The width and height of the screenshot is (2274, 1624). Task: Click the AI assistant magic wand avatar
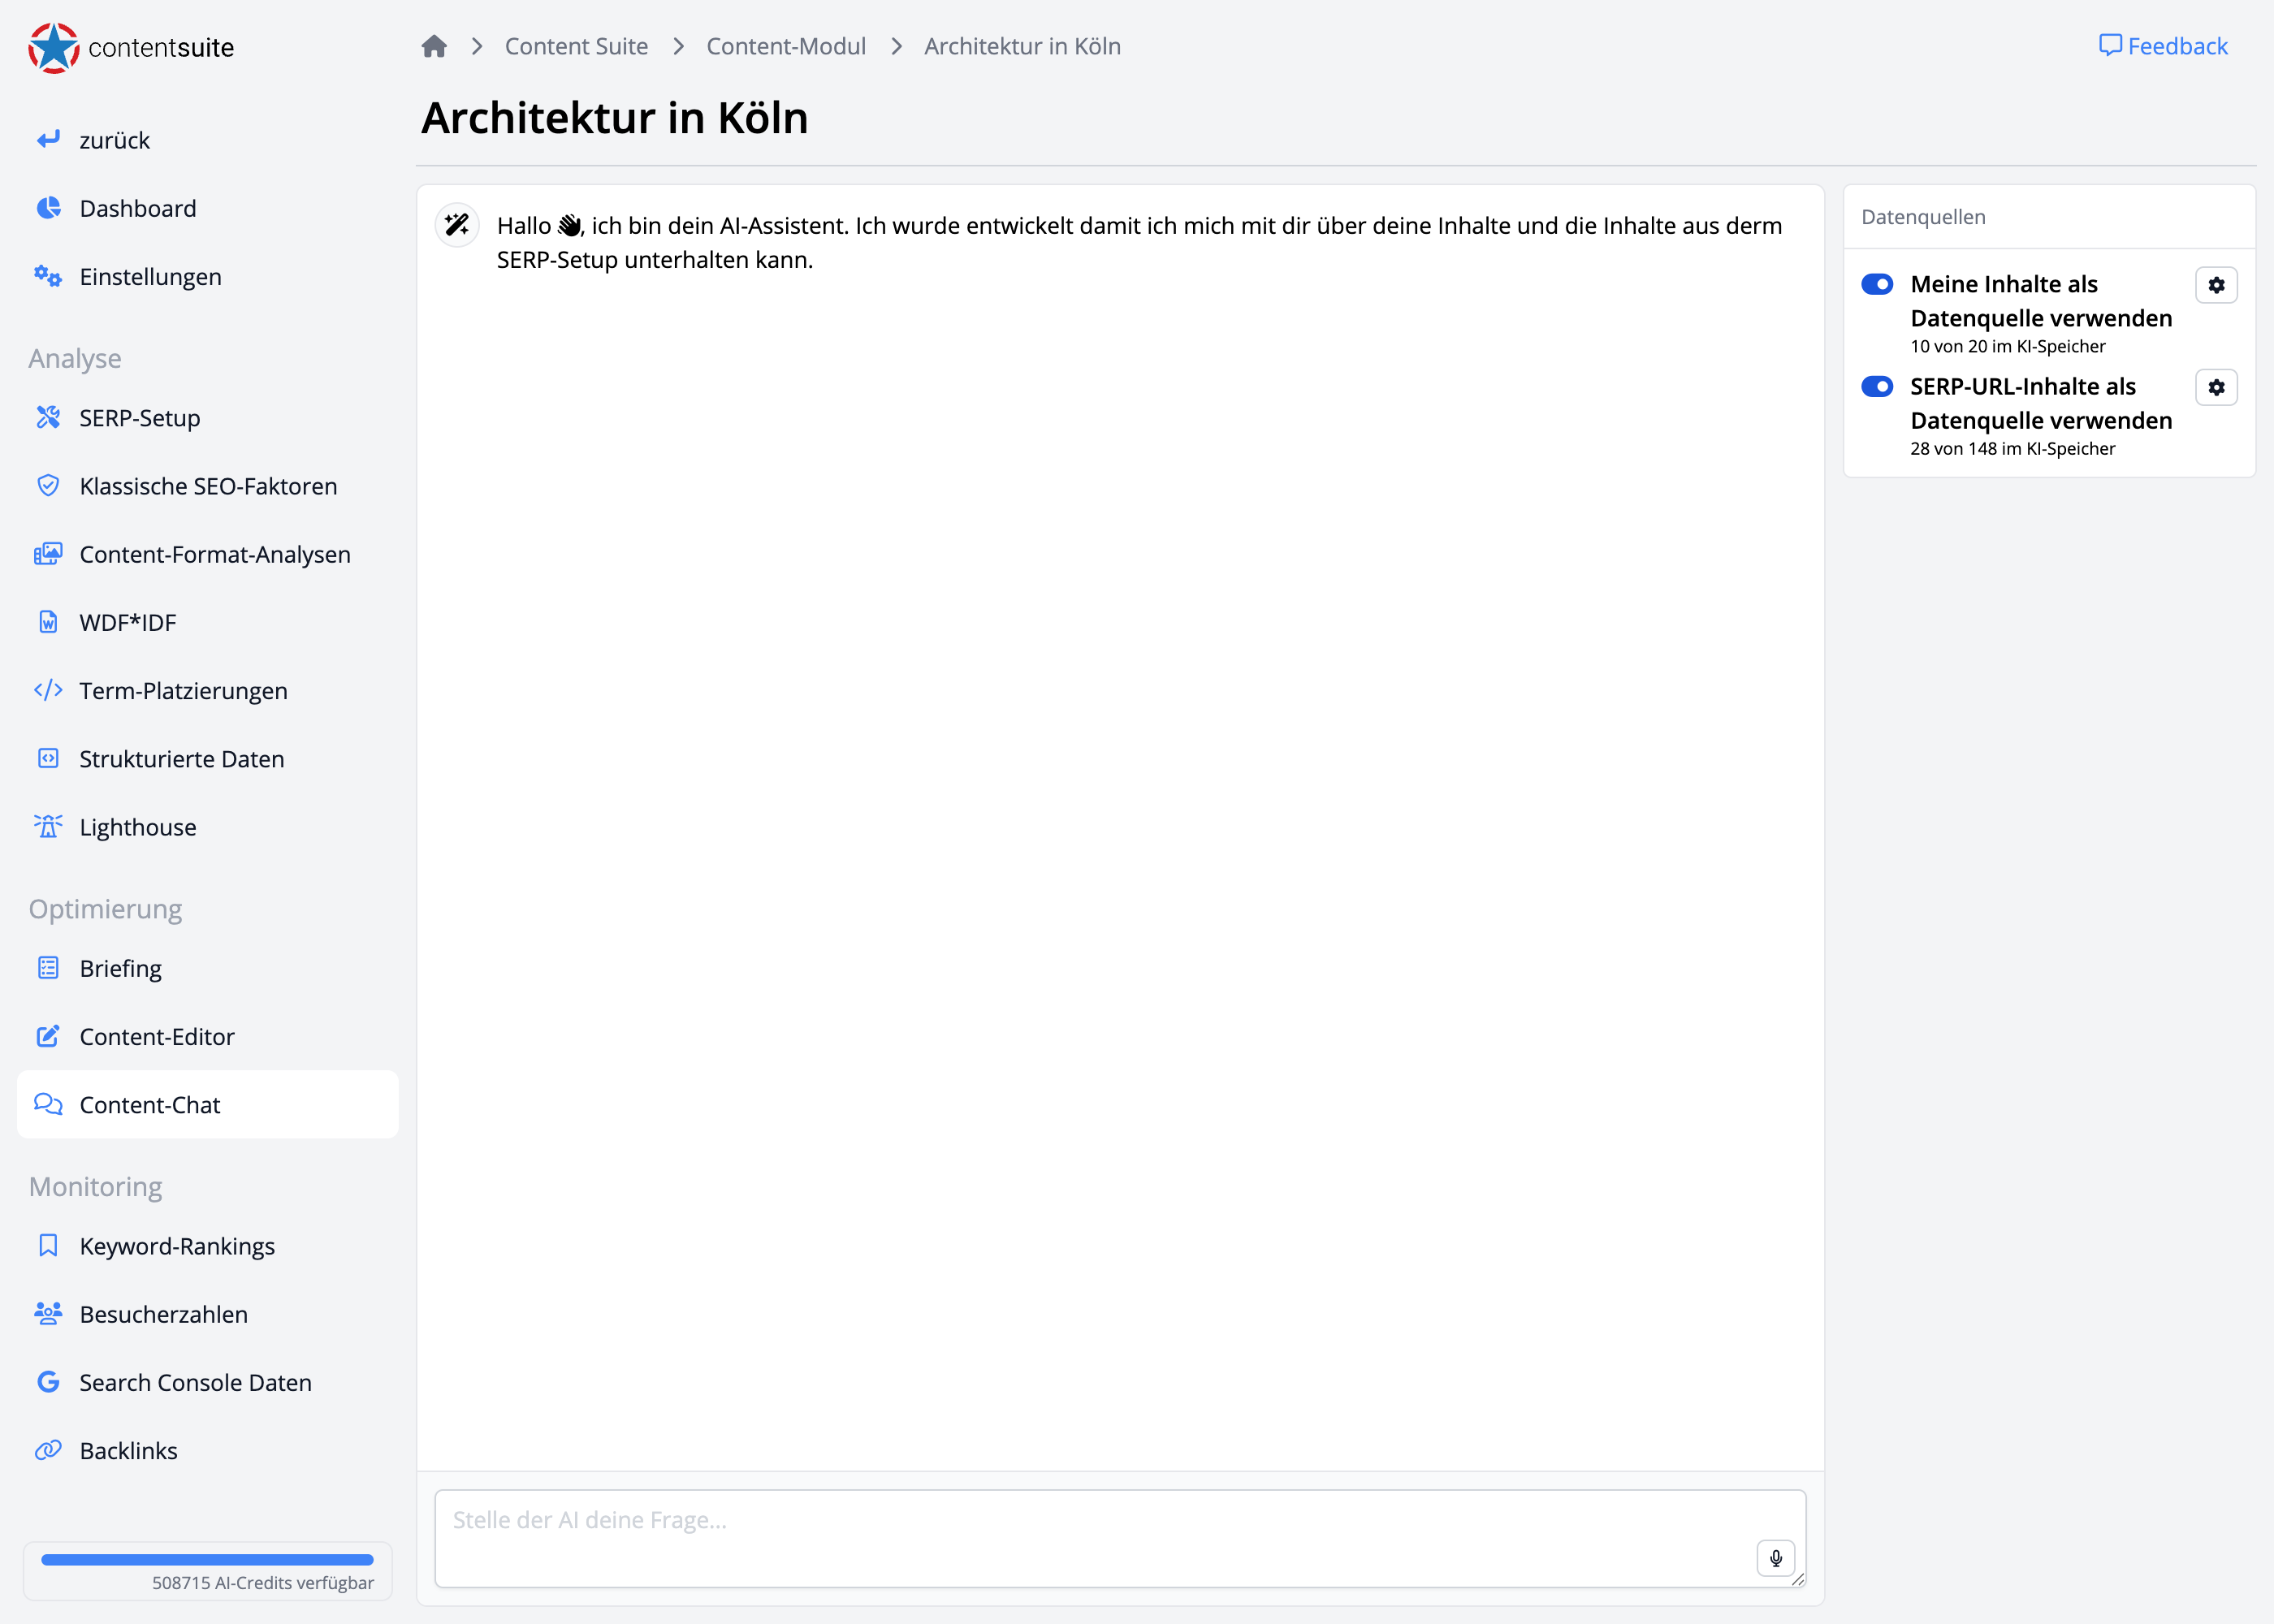coord(457,226)
